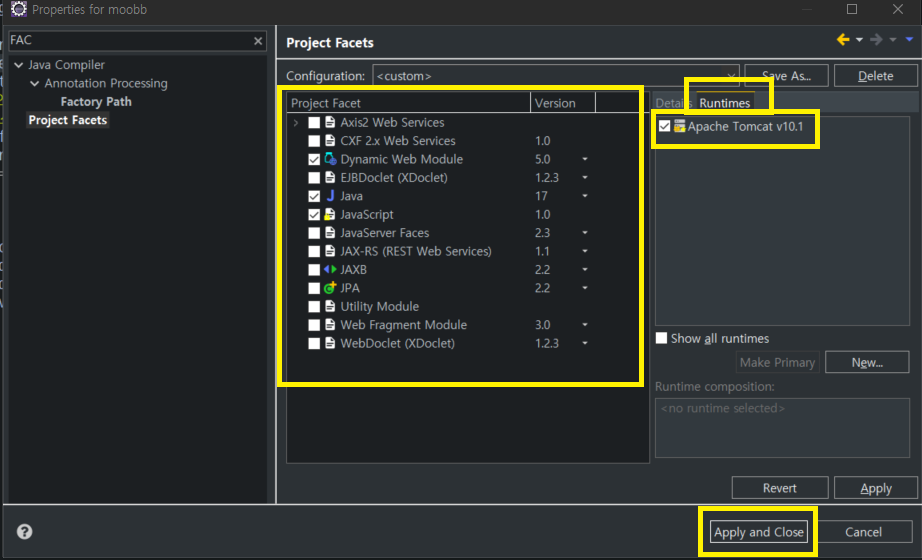Image resolution: width=922 pixels, height=560 pixels.
Task: Open the Java version dropdown
Action: pyautogui.click(x=584, y=196)
